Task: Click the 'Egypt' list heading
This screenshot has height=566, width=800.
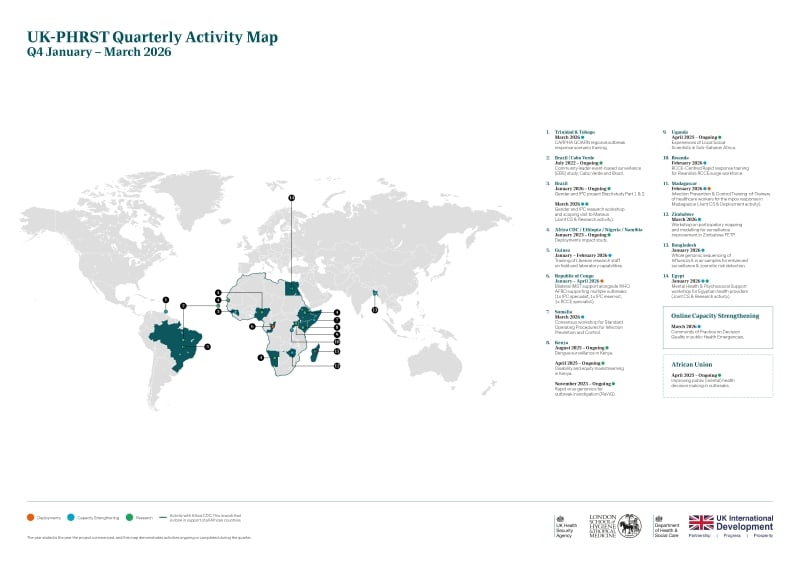Action: pyautogui.click(x=678, y=276)
